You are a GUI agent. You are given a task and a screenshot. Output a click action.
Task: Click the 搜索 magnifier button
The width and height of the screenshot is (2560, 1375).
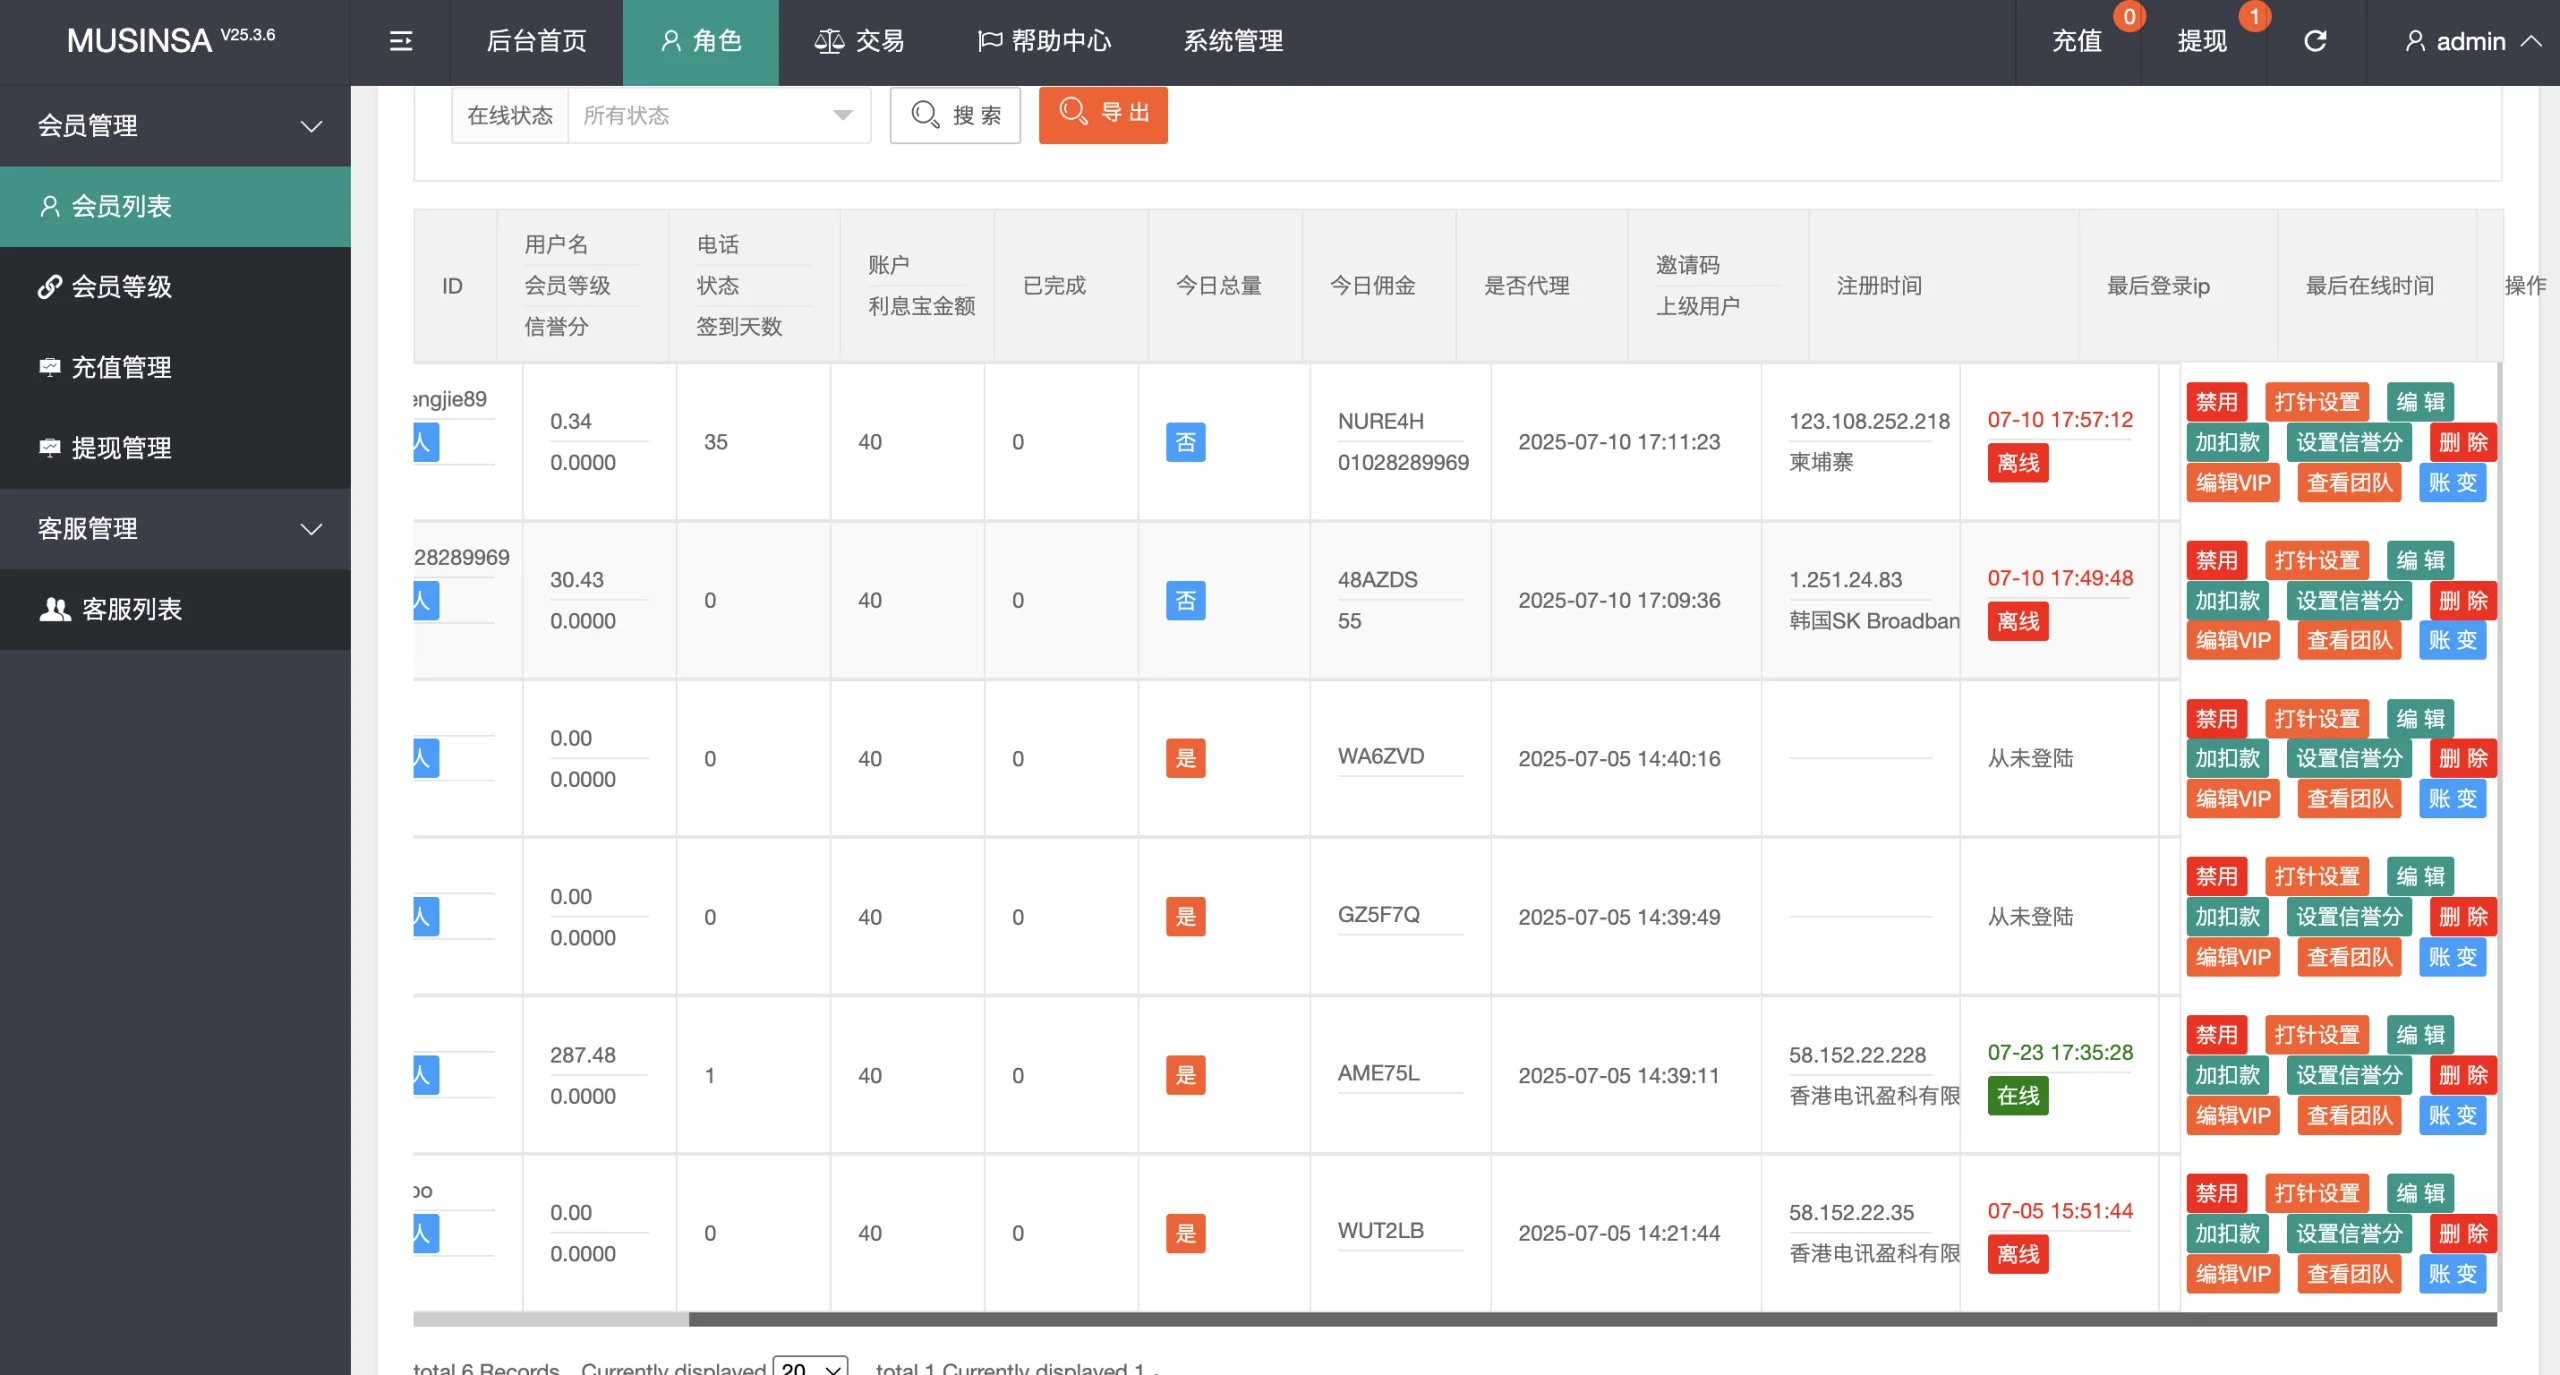pos(954,114)
